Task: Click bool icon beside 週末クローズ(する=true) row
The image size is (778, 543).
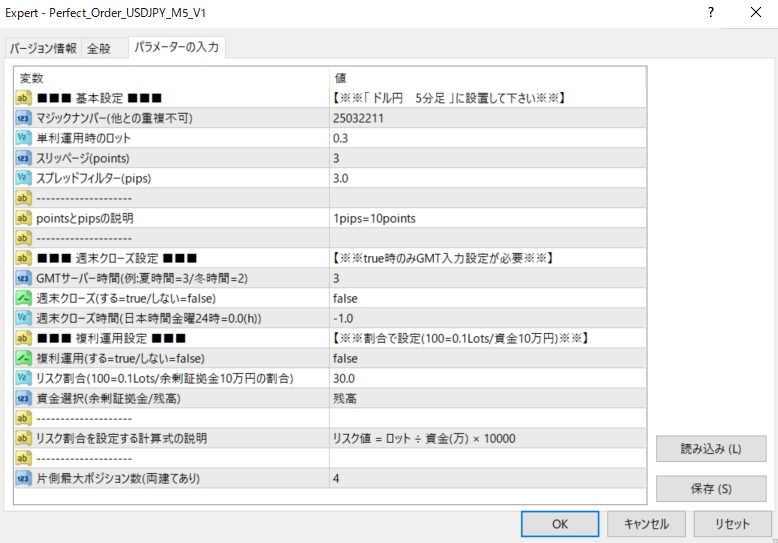Action: tap(23, 298)
